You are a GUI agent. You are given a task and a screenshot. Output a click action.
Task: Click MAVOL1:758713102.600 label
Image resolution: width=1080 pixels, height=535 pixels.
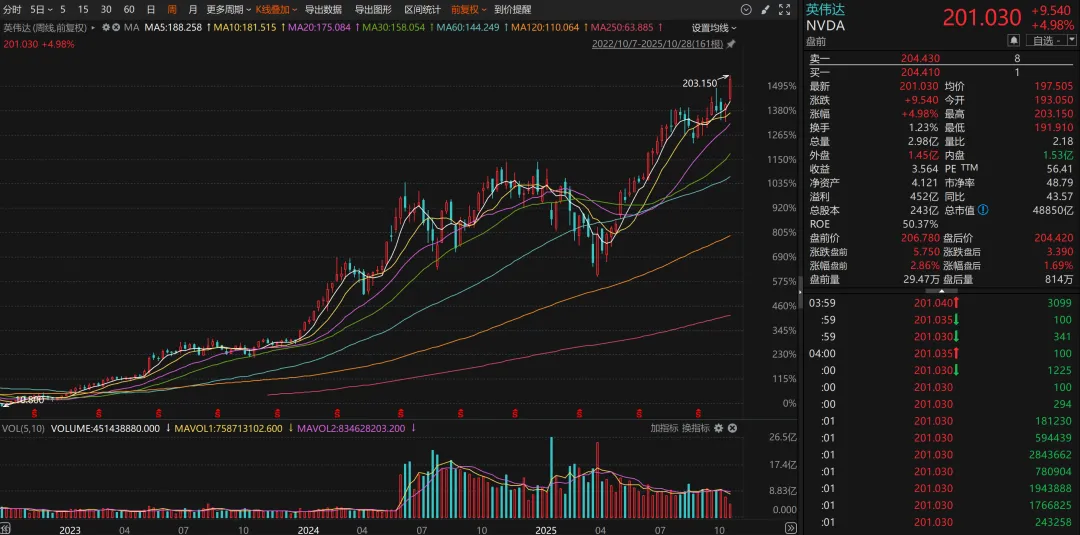231,428
